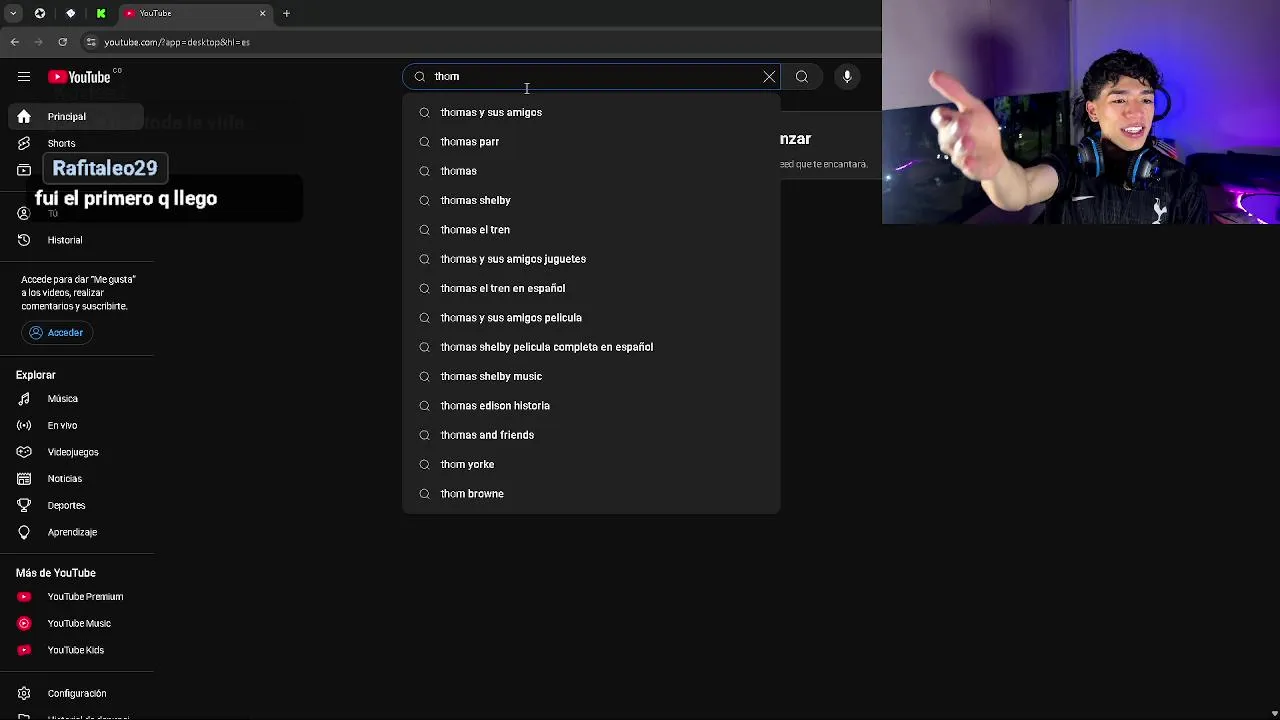Viewport: 1280px width, 720px height.
Task: Open a new browser tab
Action: (x=286, y=13)
